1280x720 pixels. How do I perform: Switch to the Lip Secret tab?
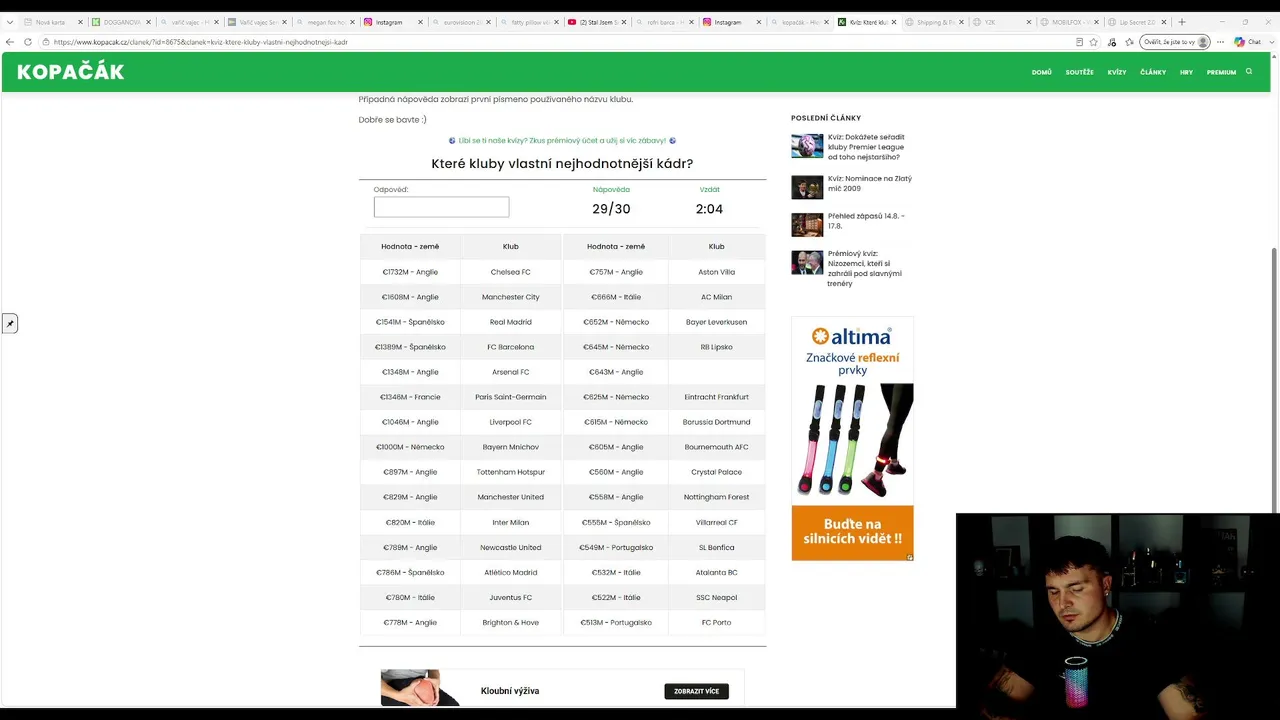[x=1138, y=22]
